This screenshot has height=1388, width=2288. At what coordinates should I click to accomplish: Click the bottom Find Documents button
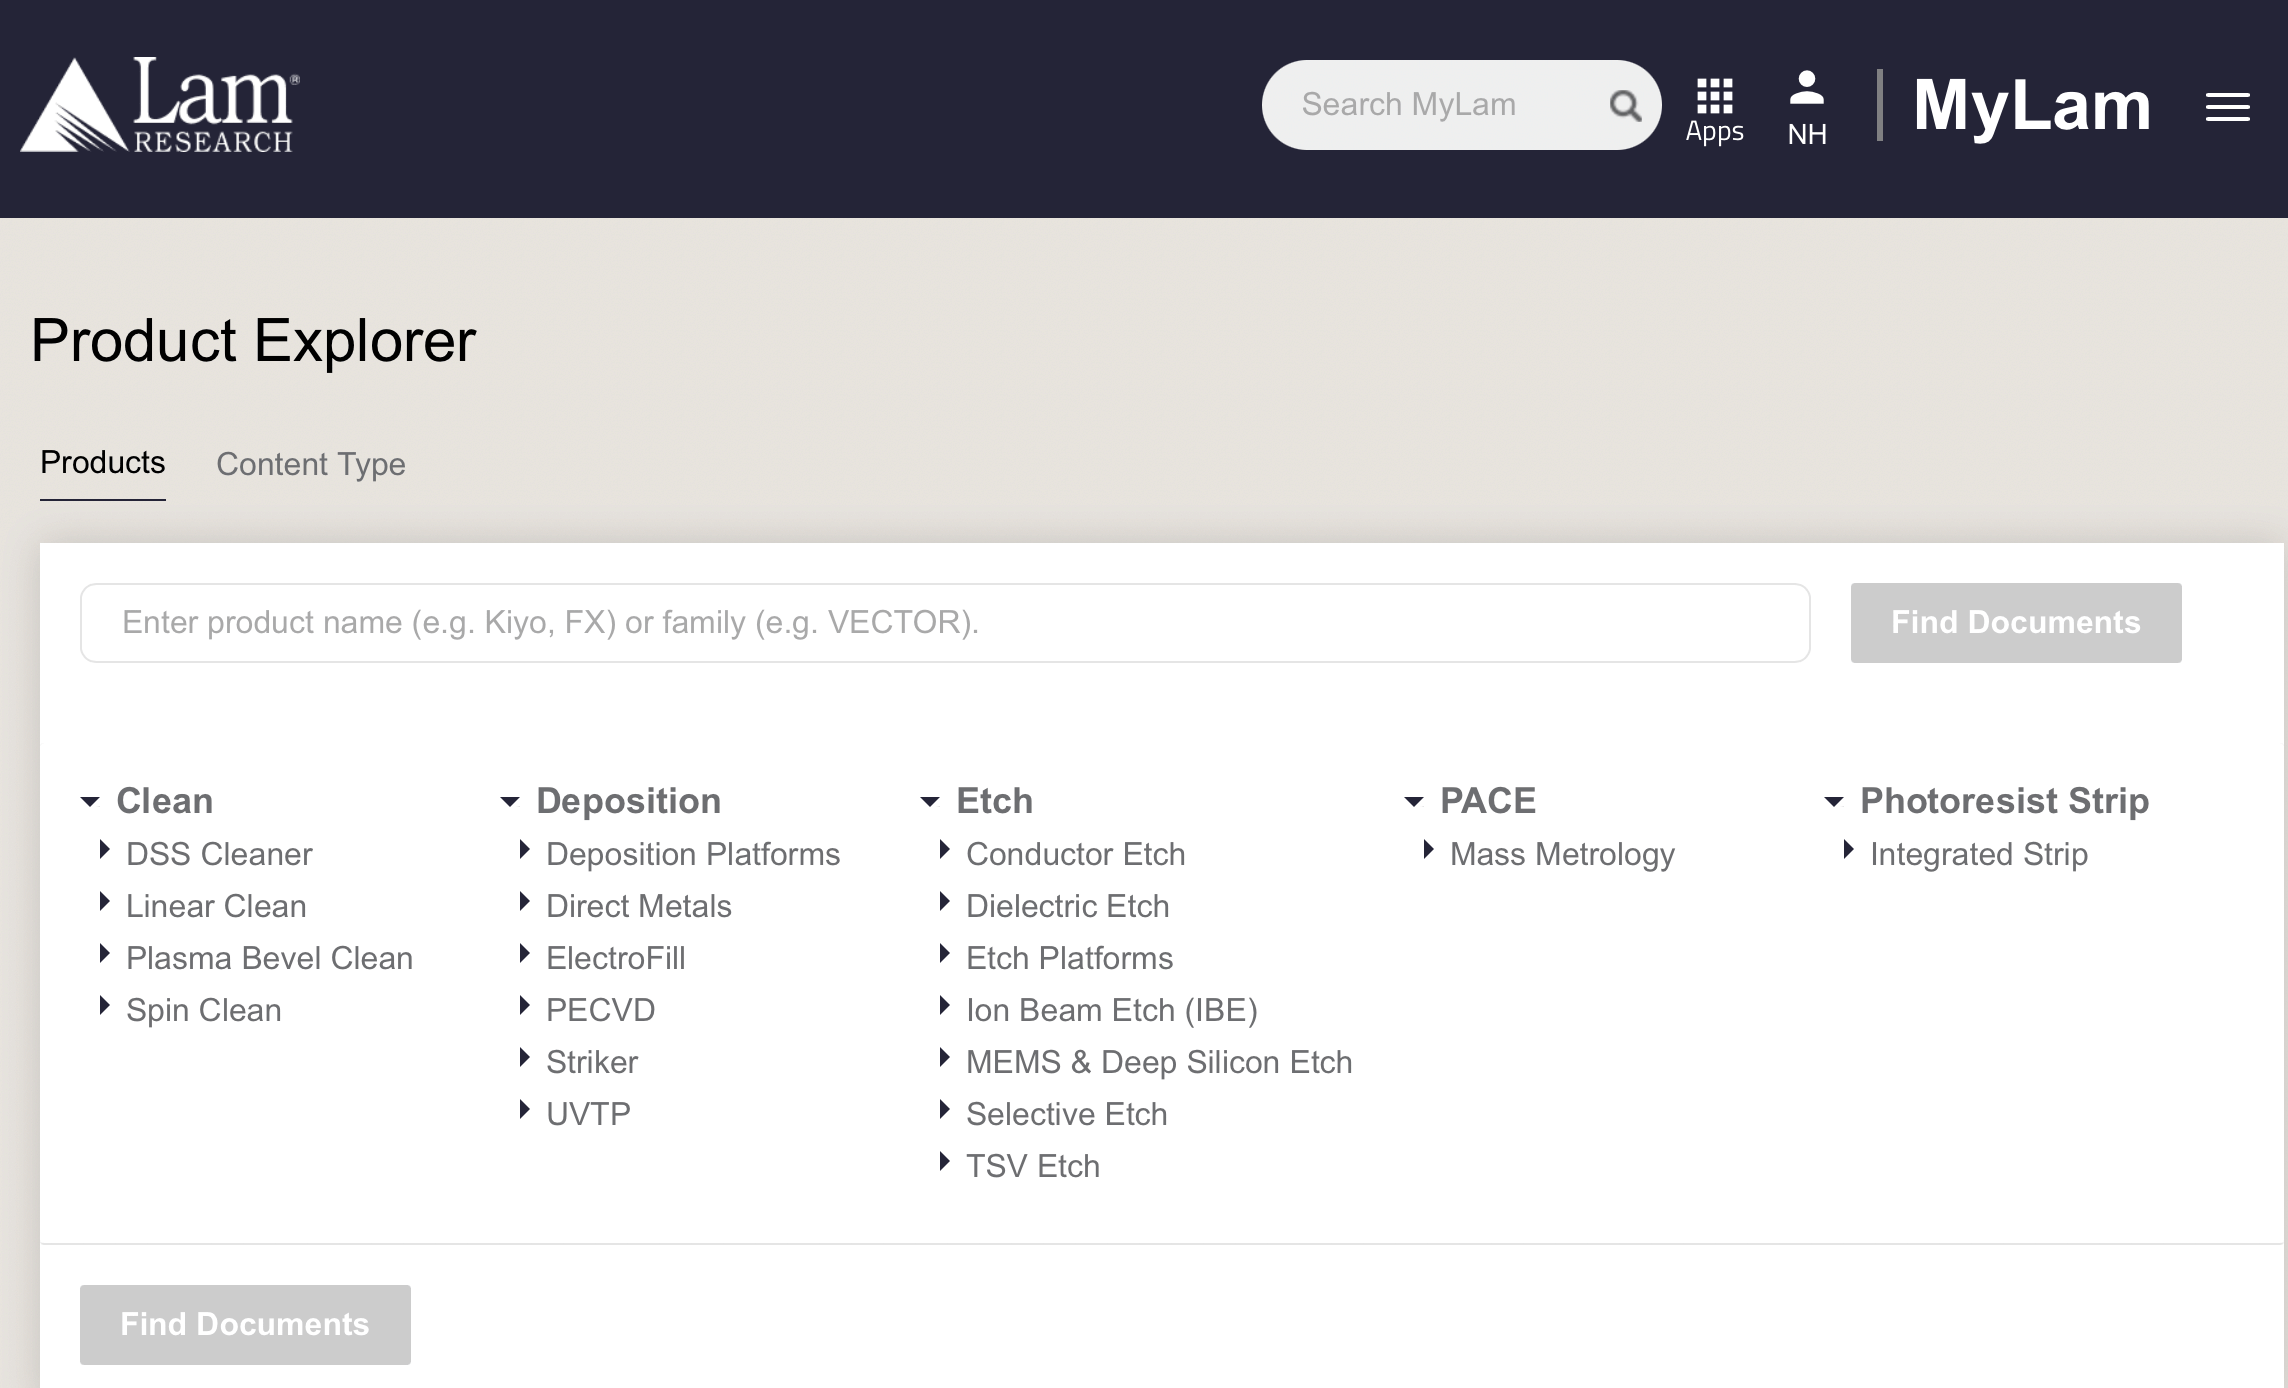coord(245,1324)
